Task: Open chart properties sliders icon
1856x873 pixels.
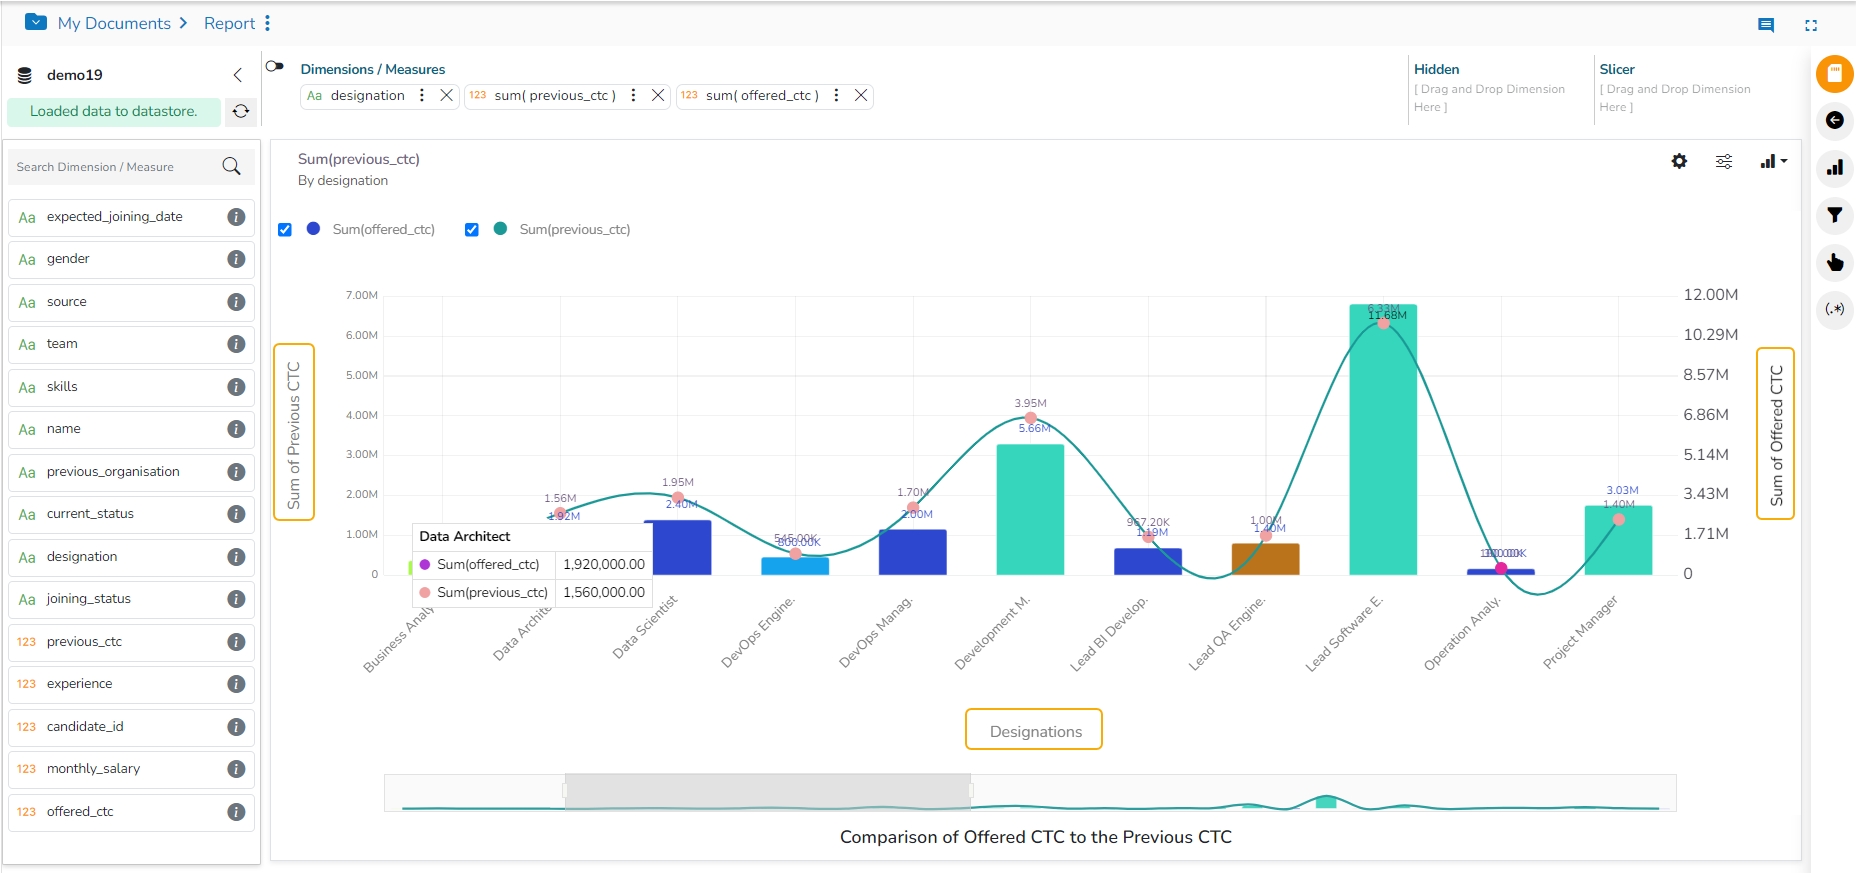Action: (1724, 161)
